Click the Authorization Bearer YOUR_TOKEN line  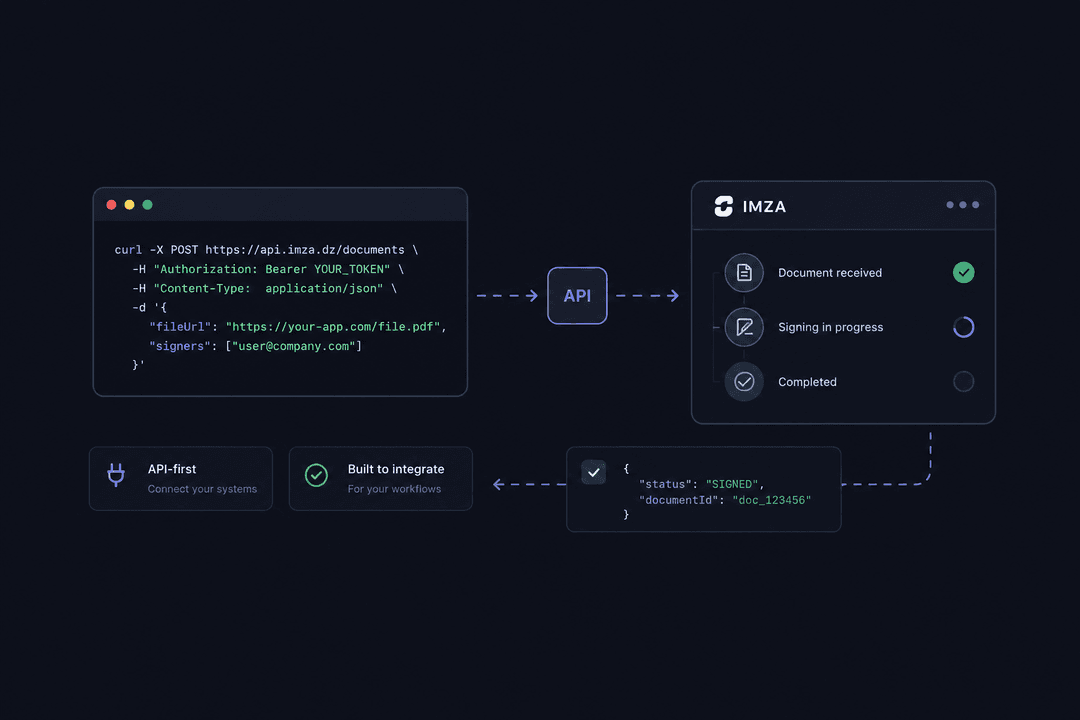[268, 269]
